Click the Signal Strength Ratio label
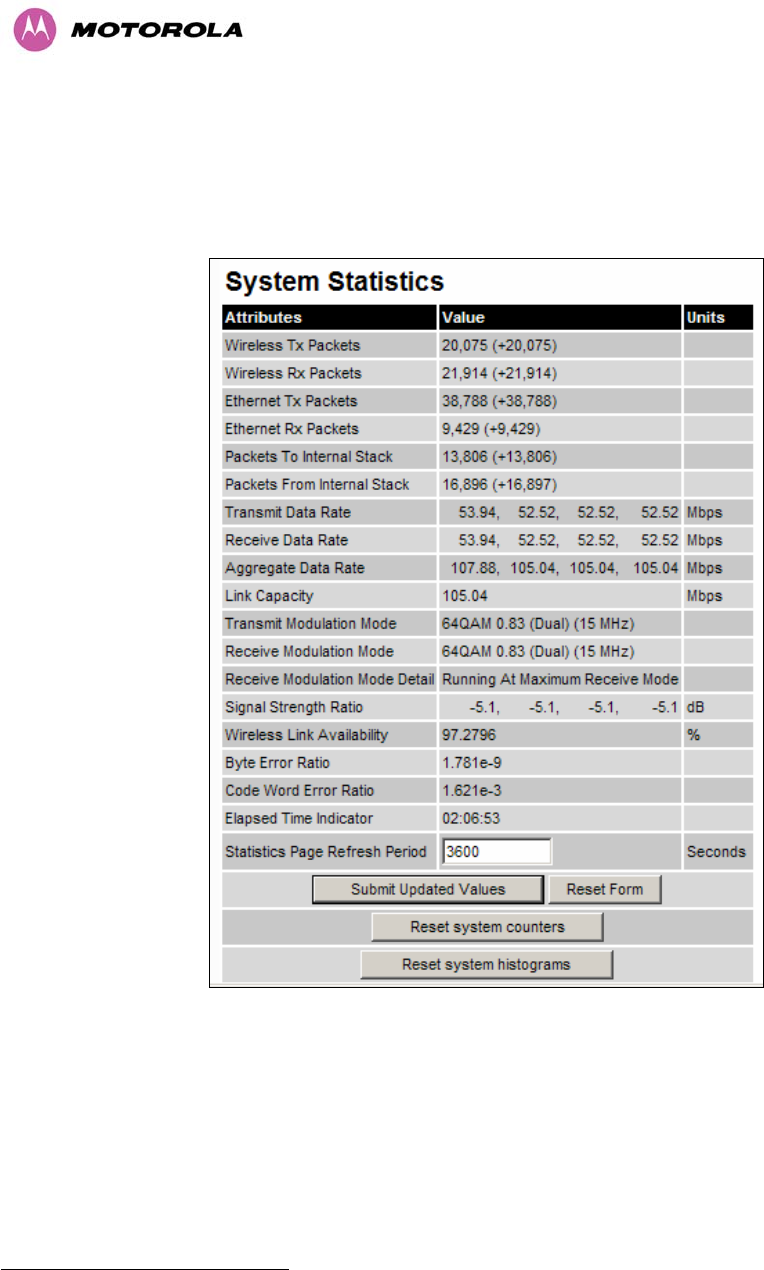Image resolution: width=764 pixels, height=1270 pixels. (294, 707)
